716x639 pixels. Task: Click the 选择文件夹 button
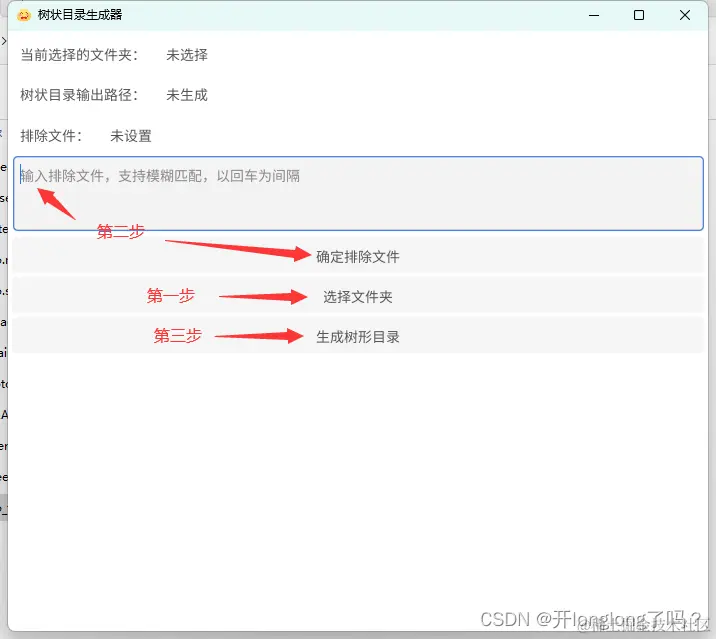(358, 297)
